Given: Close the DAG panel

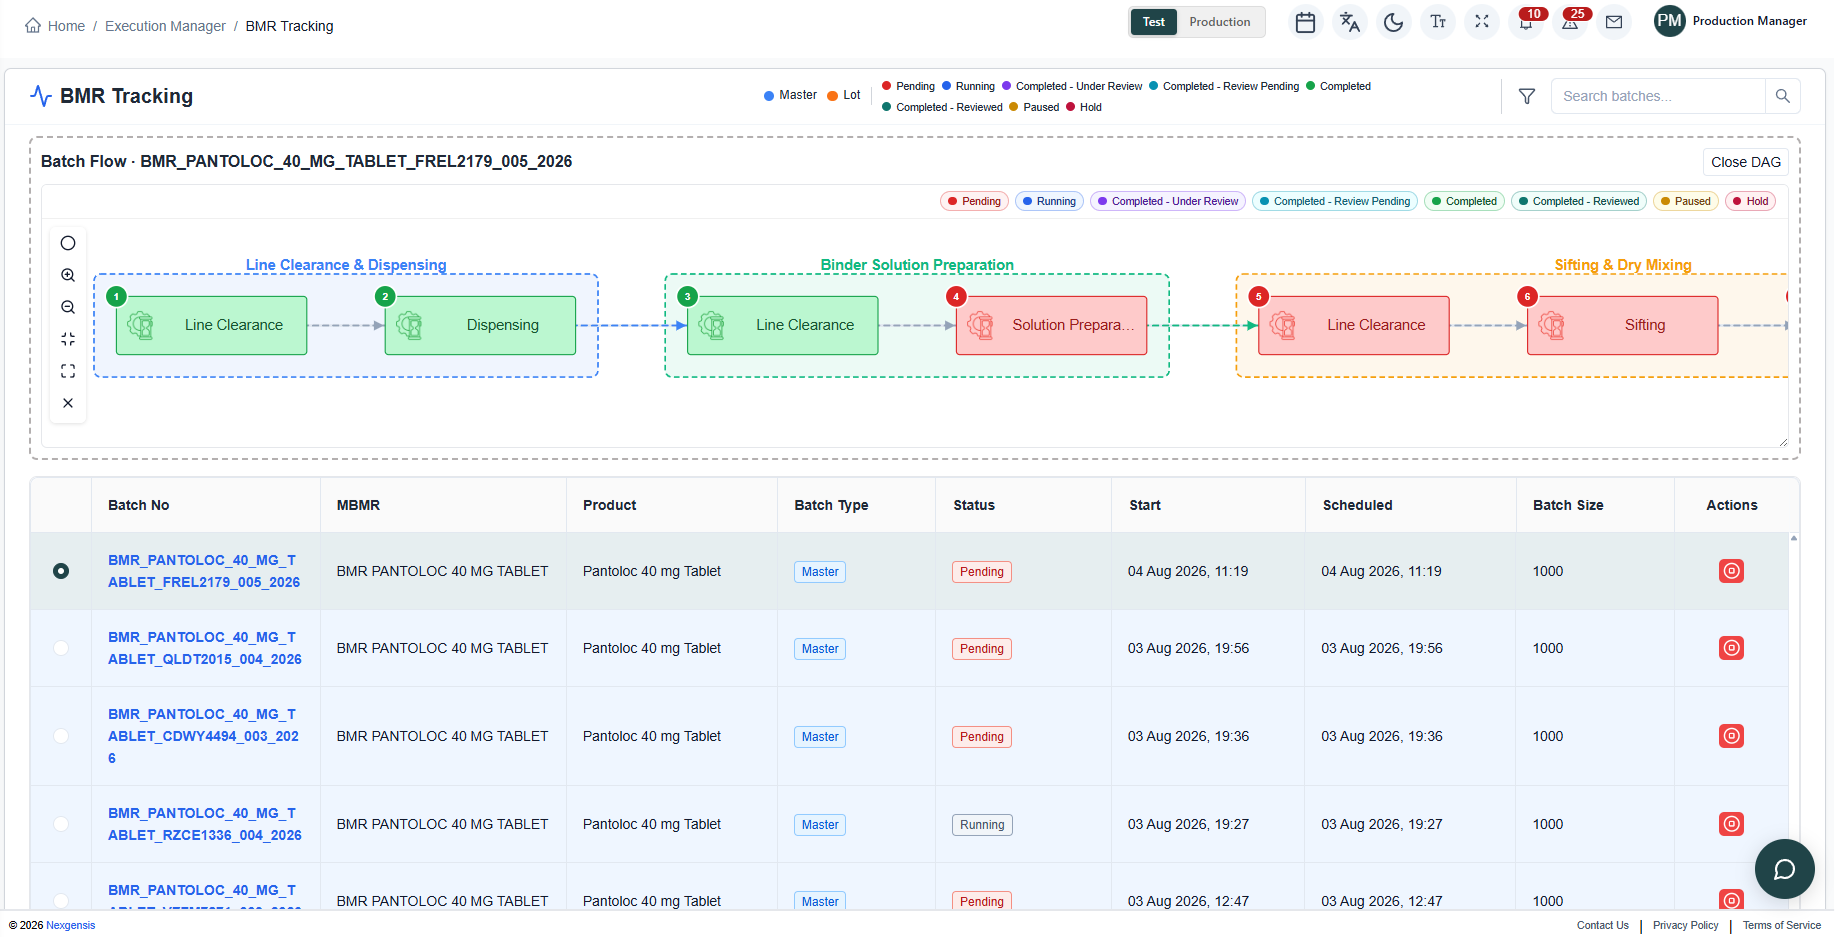Looking at the screenshot, I should (1745, 162).
